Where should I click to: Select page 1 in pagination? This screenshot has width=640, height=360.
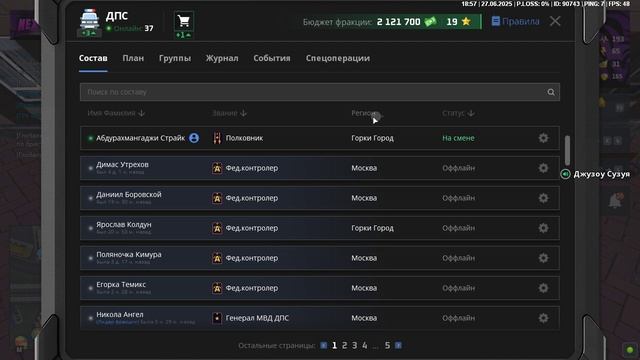pyautogui.click(x=334, y=346)
